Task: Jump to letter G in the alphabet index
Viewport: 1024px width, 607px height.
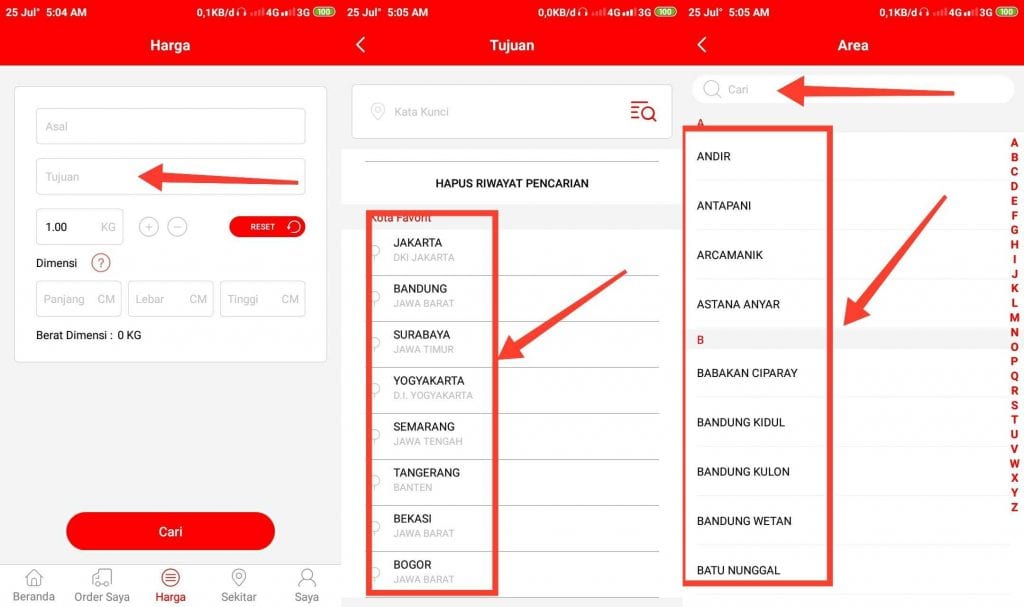Action: [1014, 230]
